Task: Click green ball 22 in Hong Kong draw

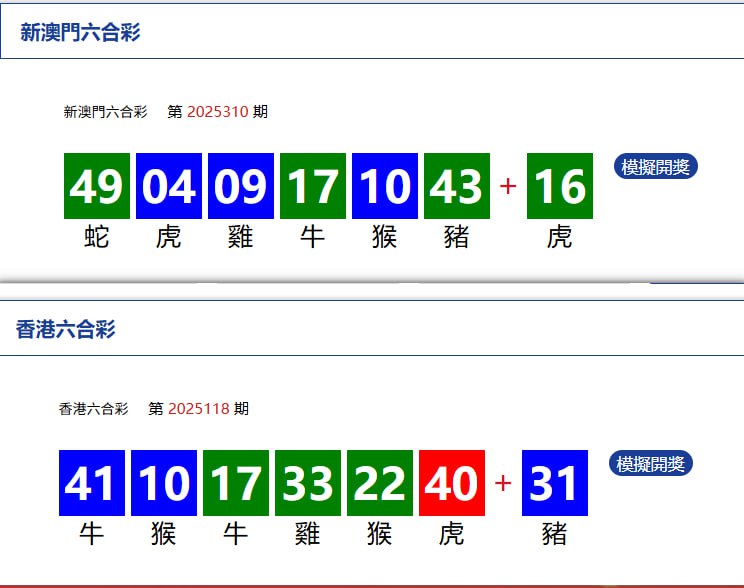Action: pyautogui.click(x=380, y=483)
